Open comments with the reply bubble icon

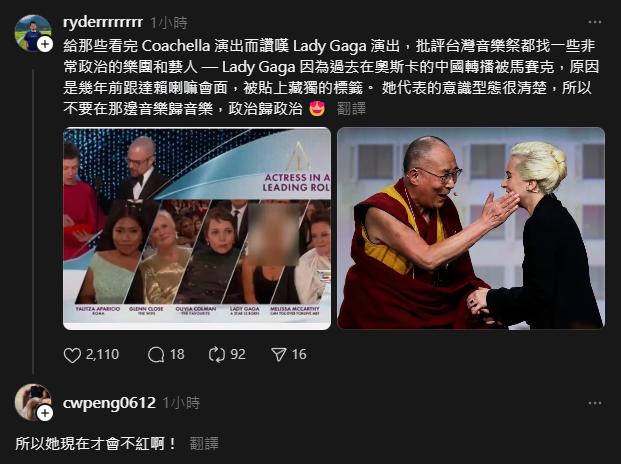pos(156,355)
